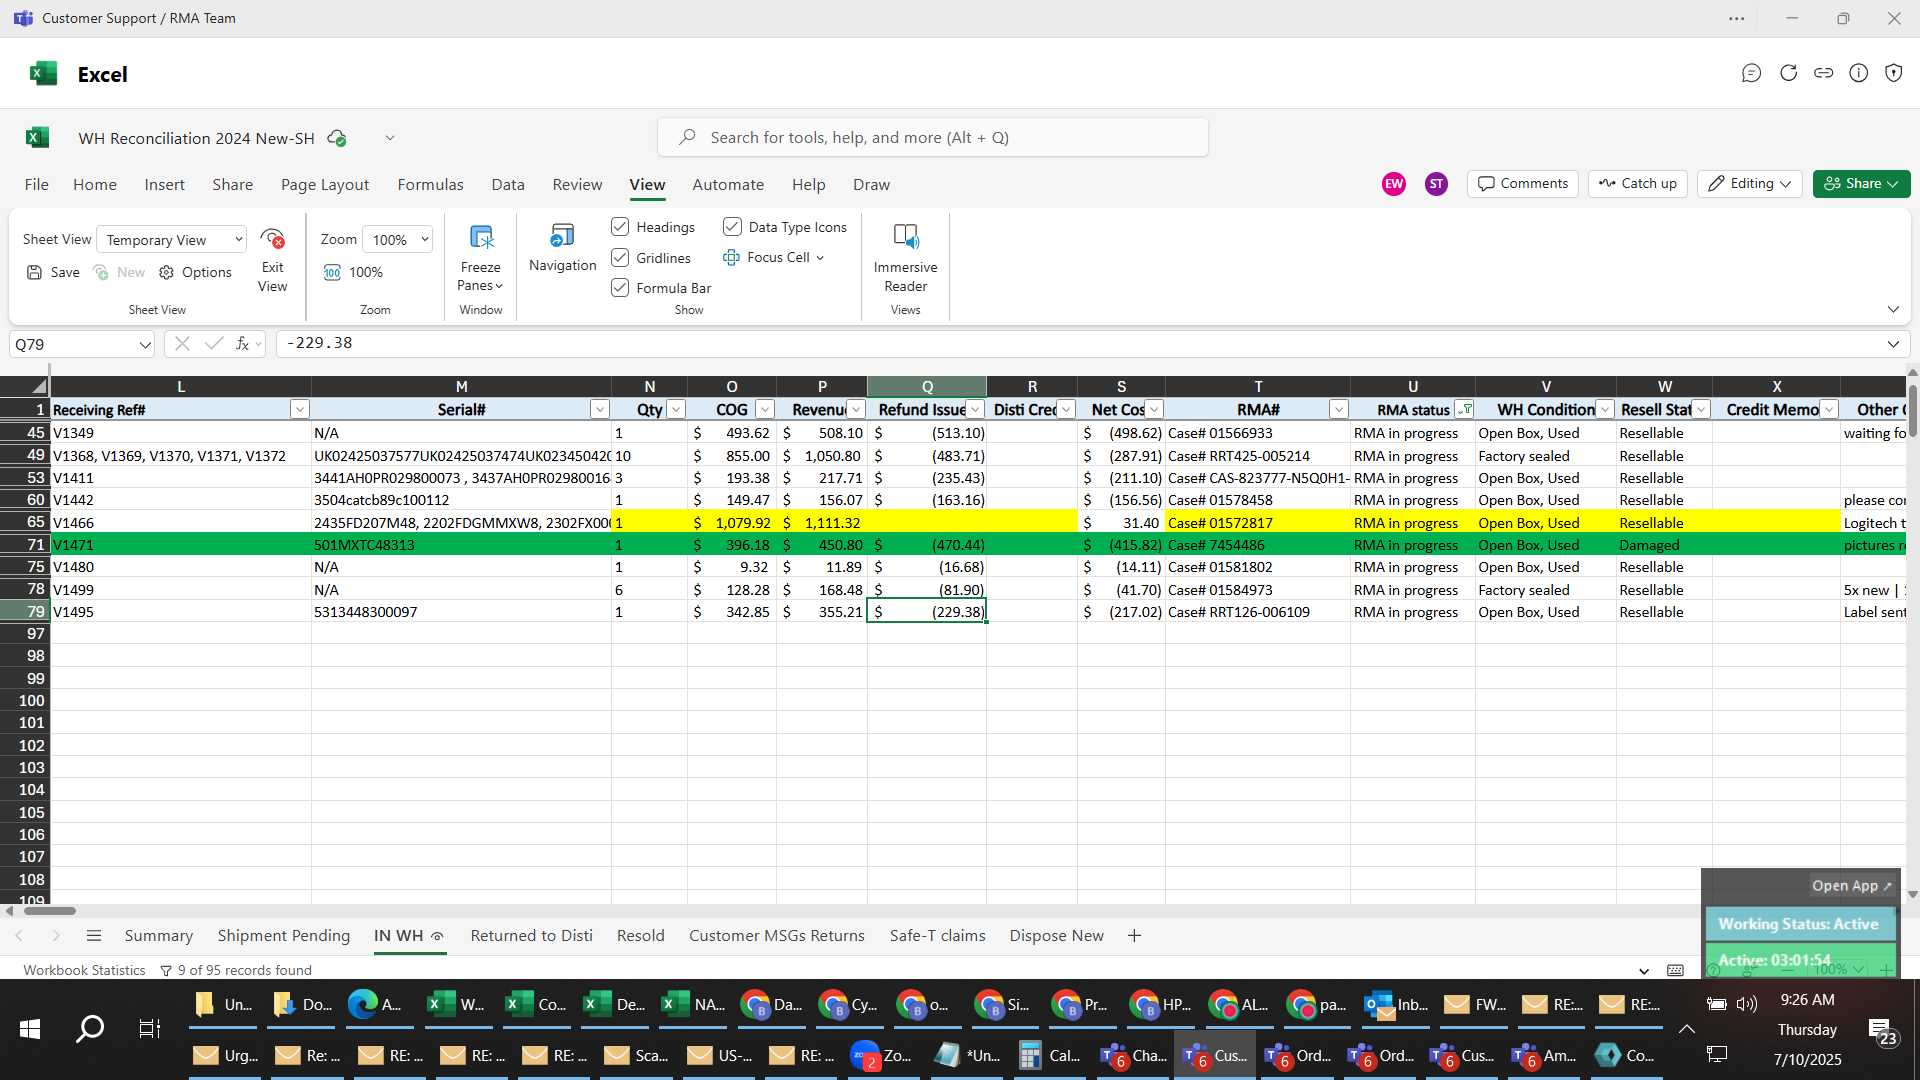Click the ST collaborator avatar
1920x1080 pixels.
[1436, 184]
